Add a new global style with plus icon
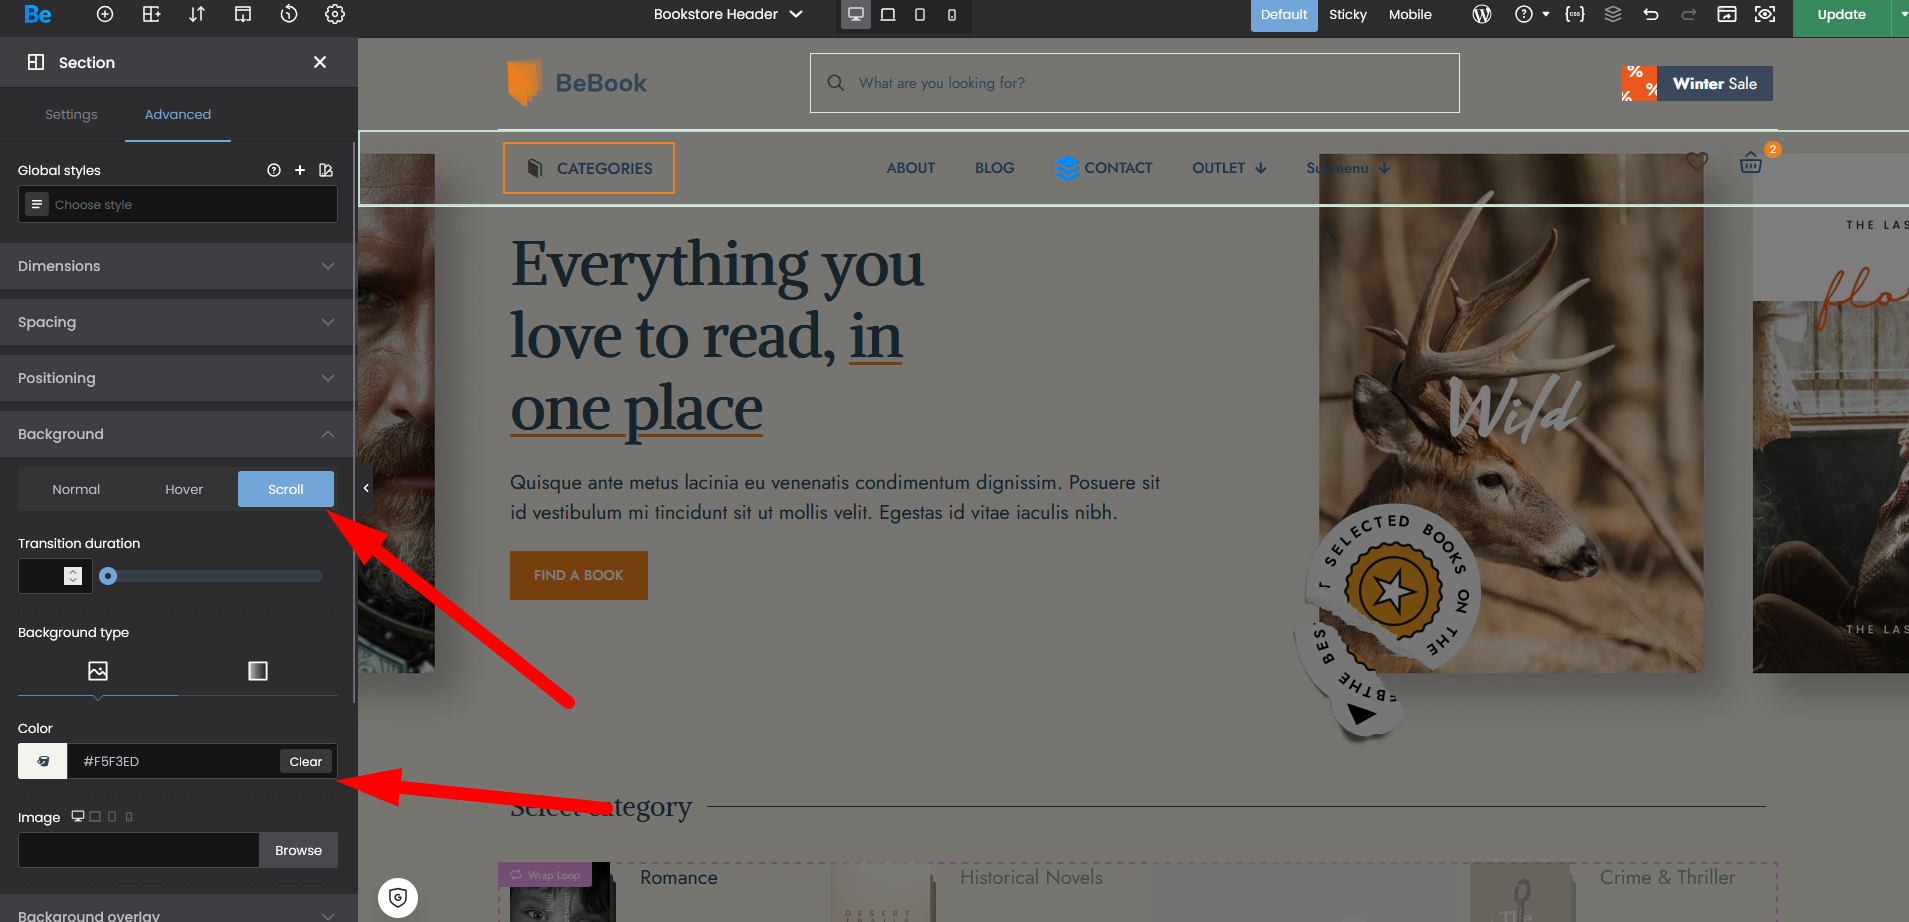 point(300,170)
